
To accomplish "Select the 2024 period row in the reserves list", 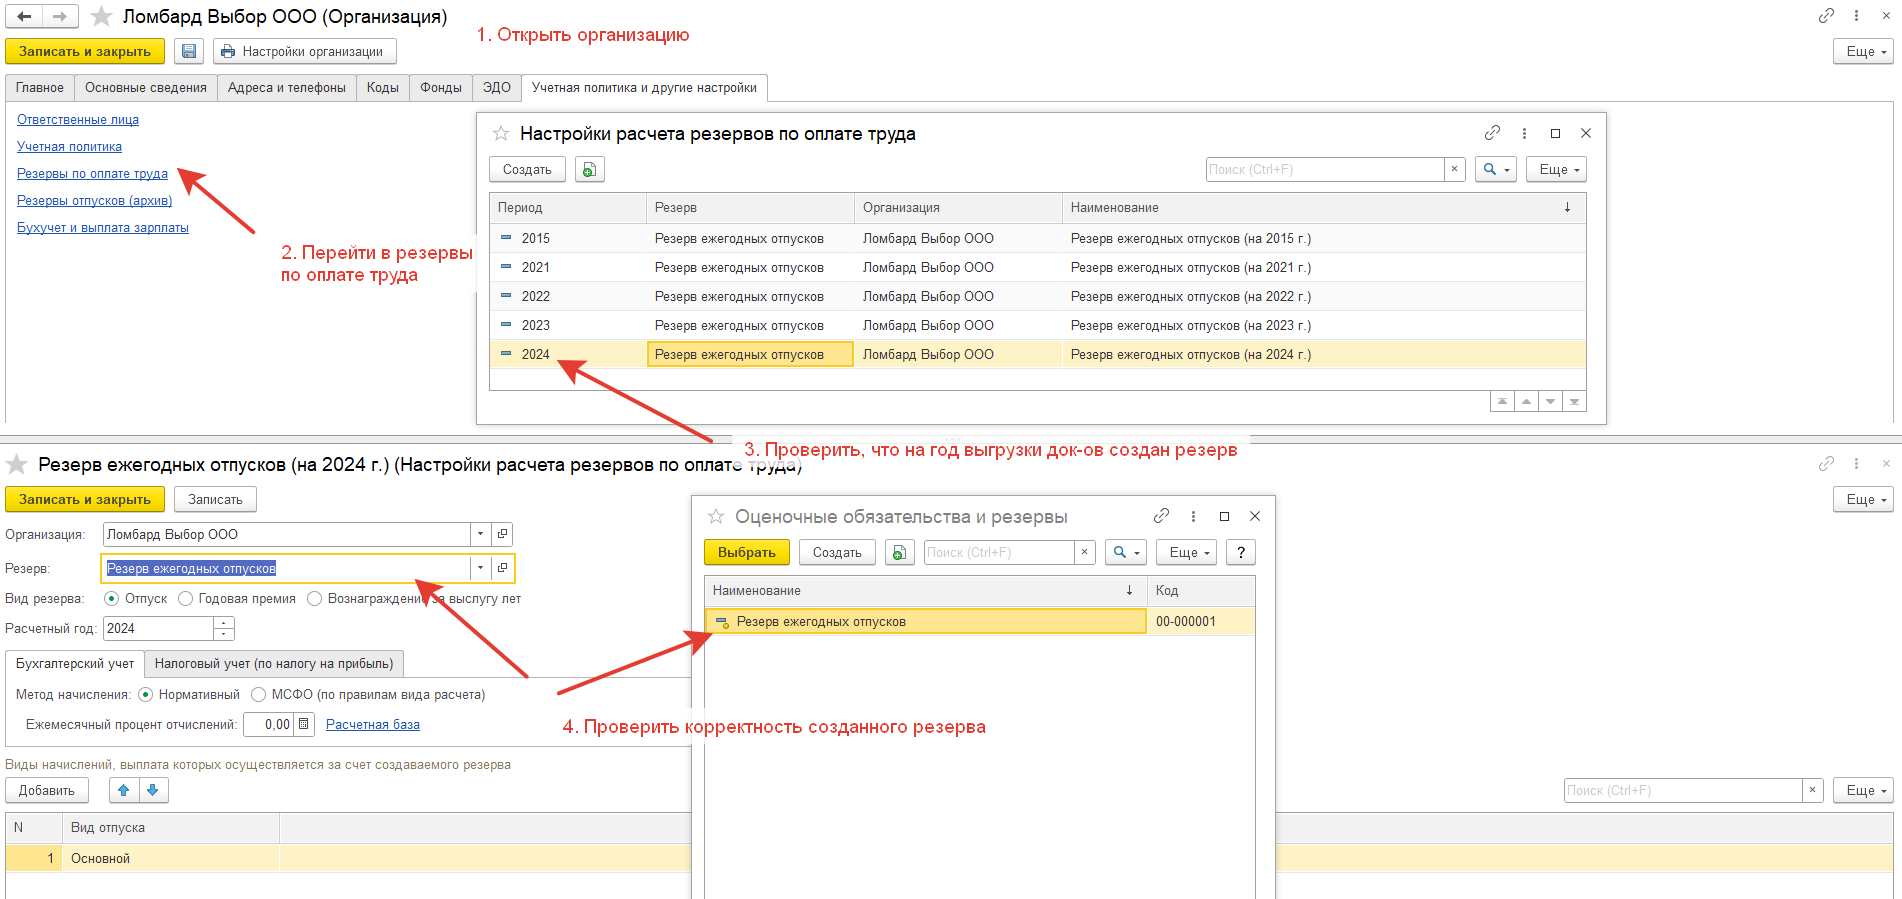I will coord(1037,354).
